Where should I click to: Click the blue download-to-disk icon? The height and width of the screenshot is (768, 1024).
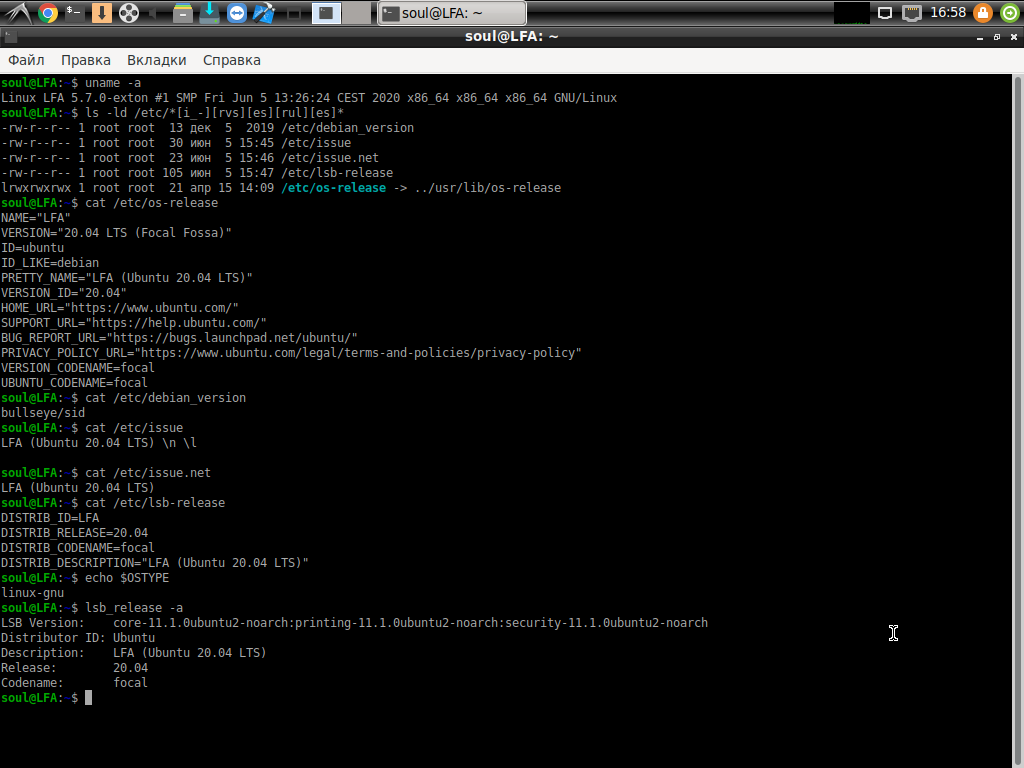pyautogui.click(x=209, y=13)
